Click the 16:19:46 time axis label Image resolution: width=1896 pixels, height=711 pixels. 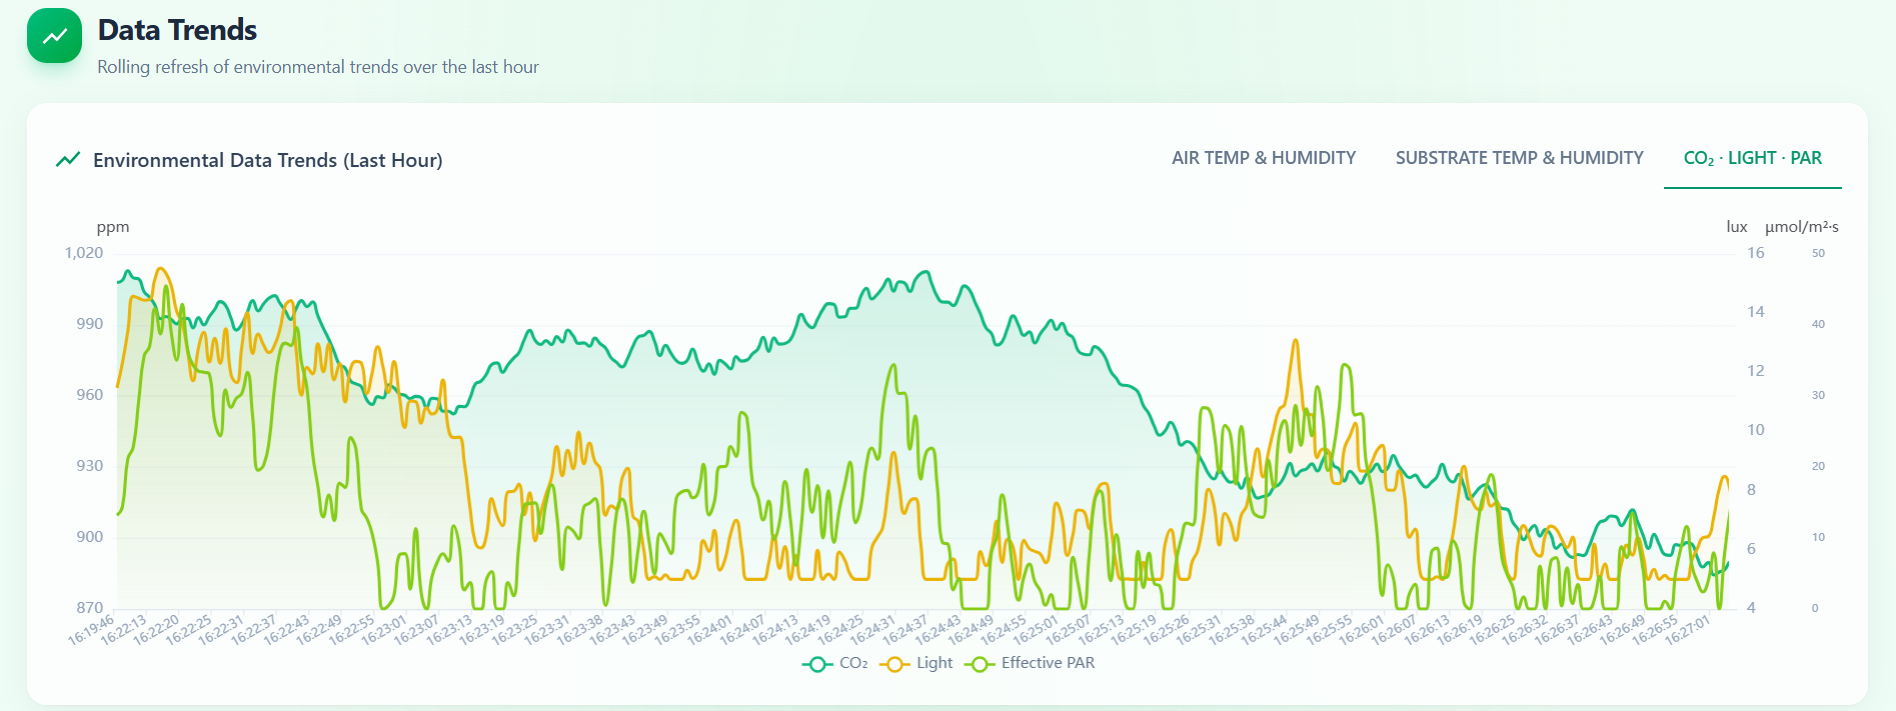pyautogui.click(x=92, y=630)
